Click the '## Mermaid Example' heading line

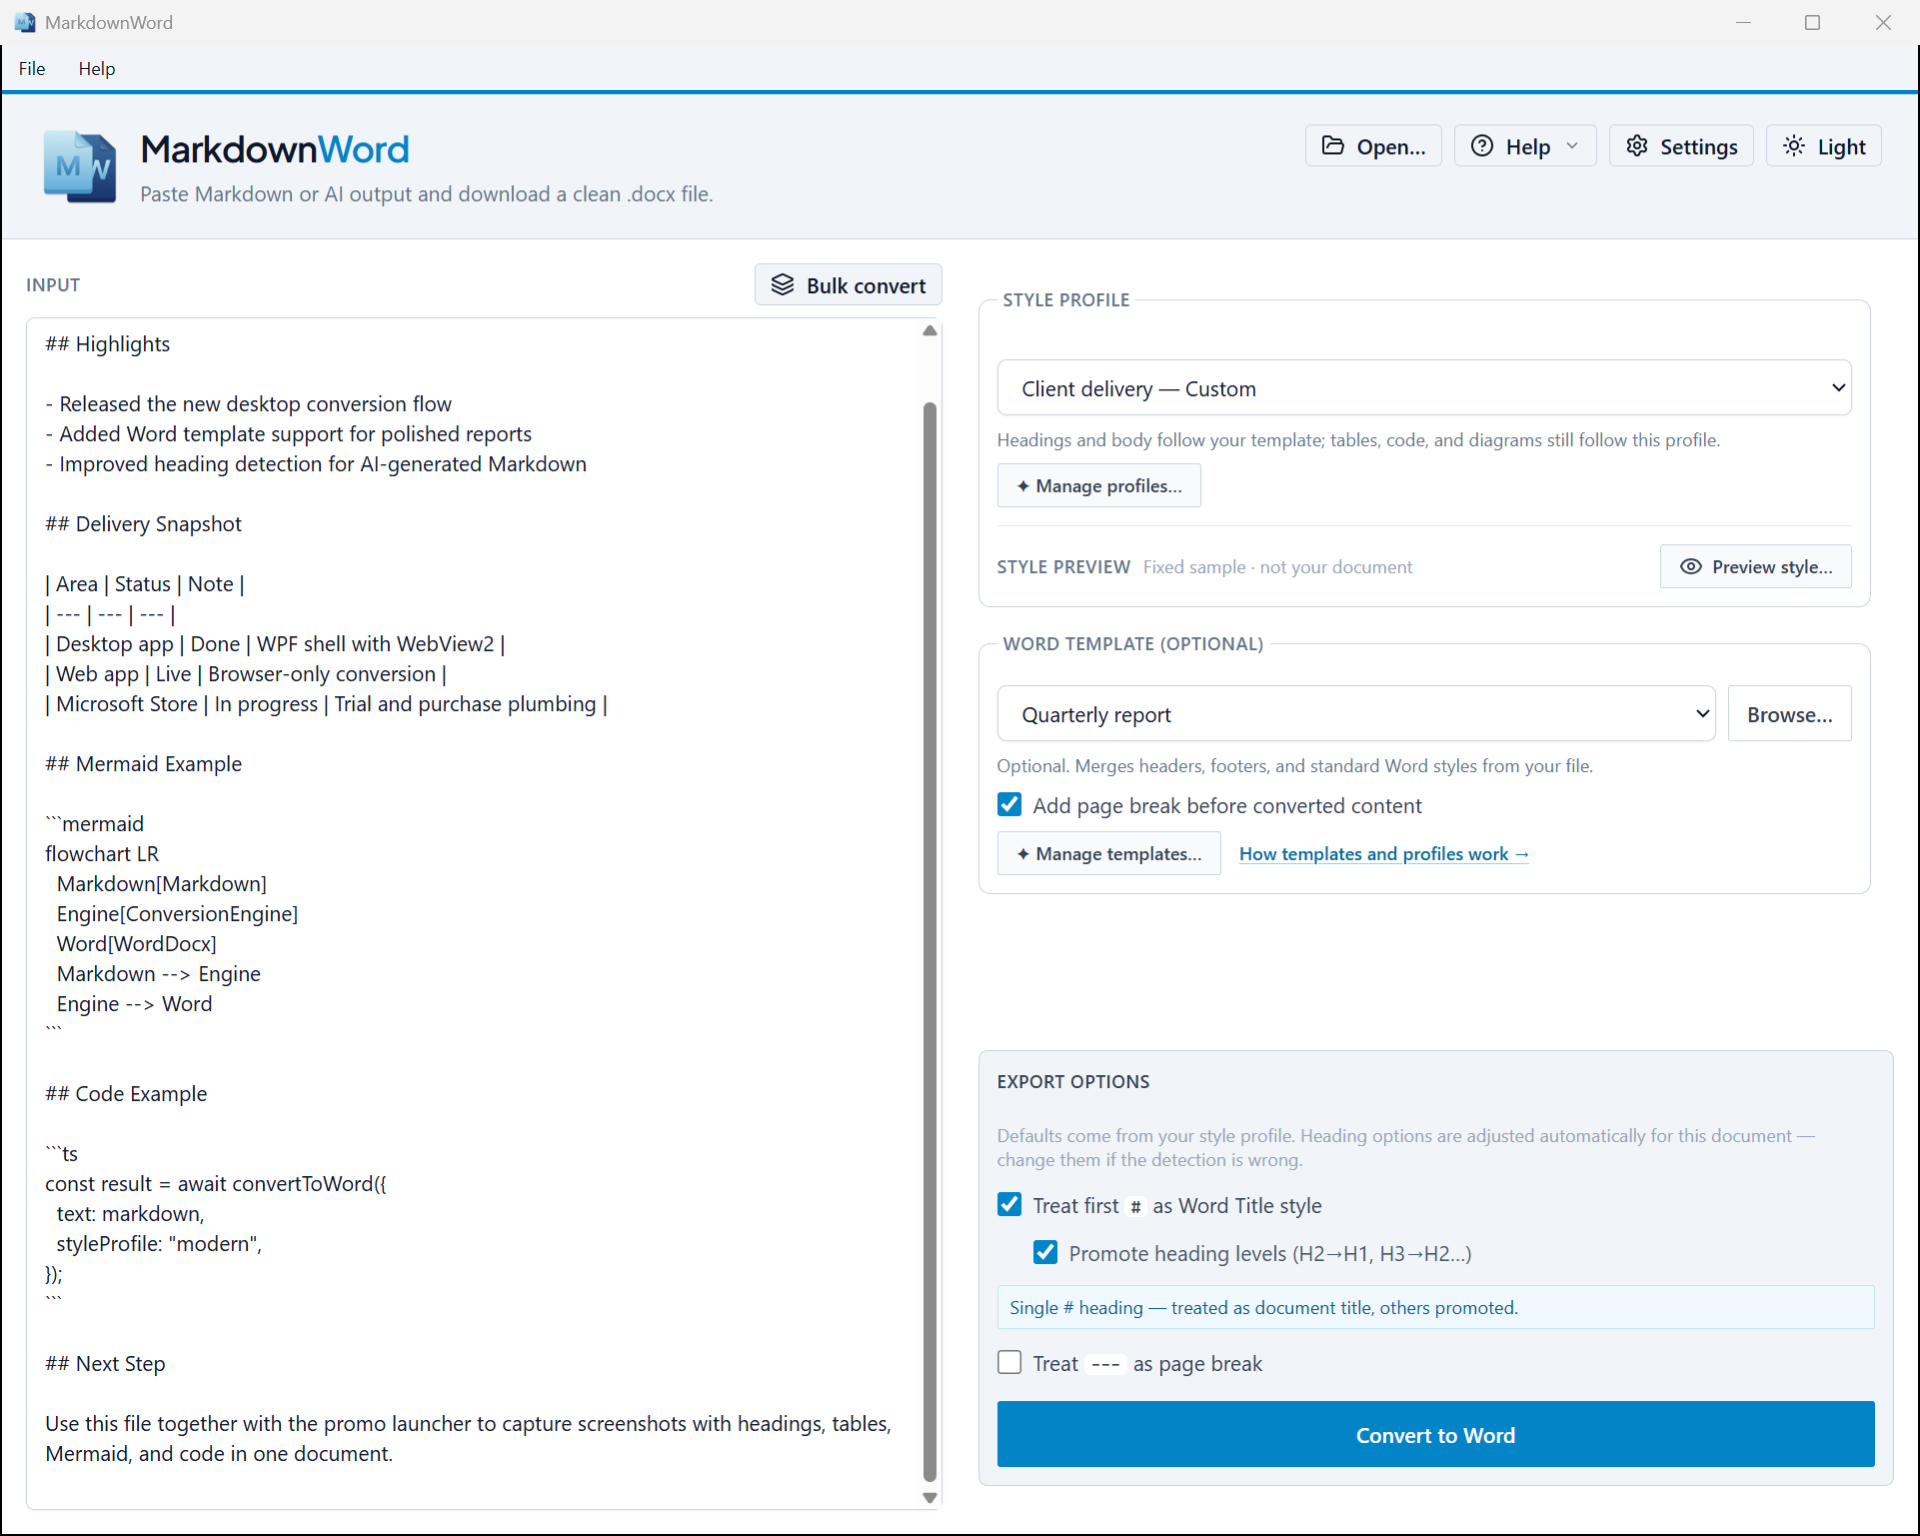tap(143, 764)
